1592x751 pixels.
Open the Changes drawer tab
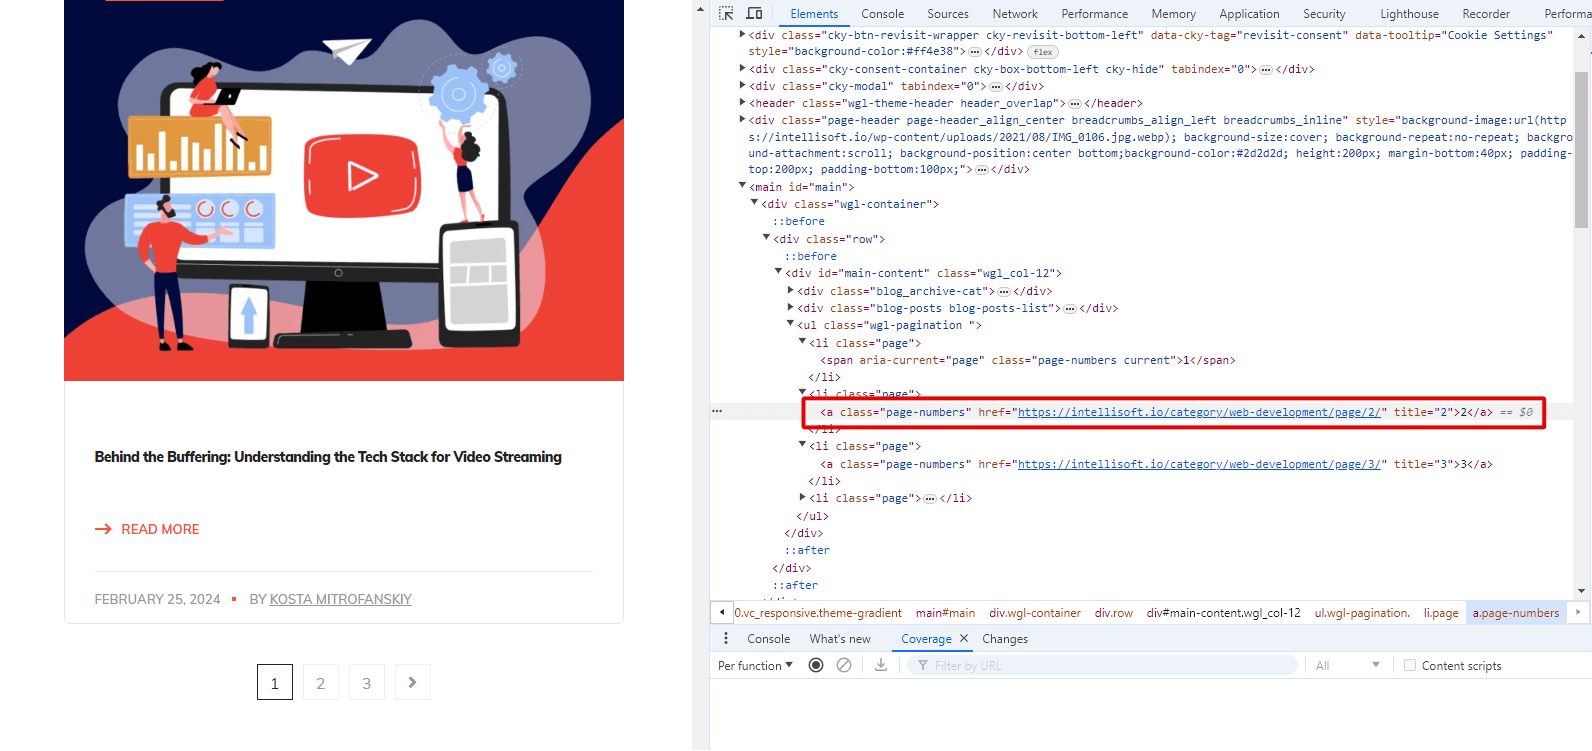click(1005, 639)
